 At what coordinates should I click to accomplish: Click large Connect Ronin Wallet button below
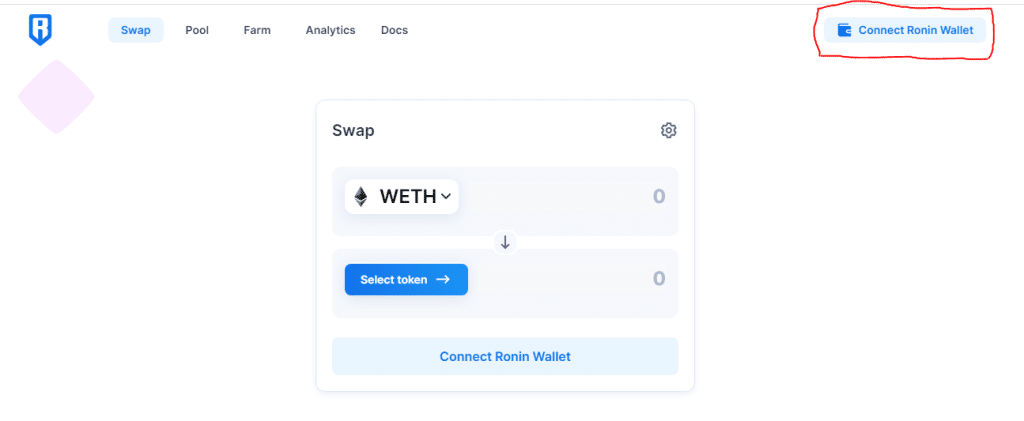[x=505, y=356]
